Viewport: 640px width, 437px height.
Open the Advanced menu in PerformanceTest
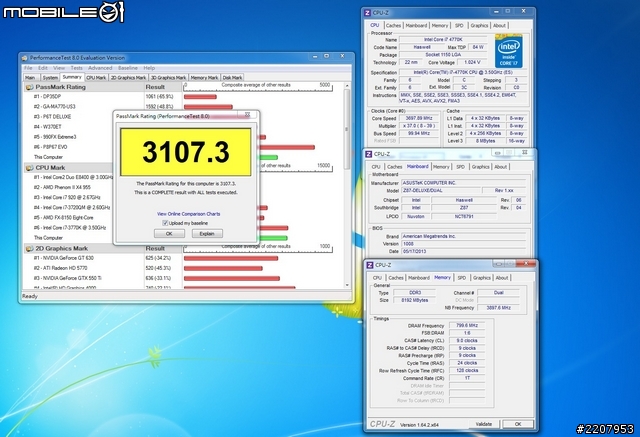point(100,68)
